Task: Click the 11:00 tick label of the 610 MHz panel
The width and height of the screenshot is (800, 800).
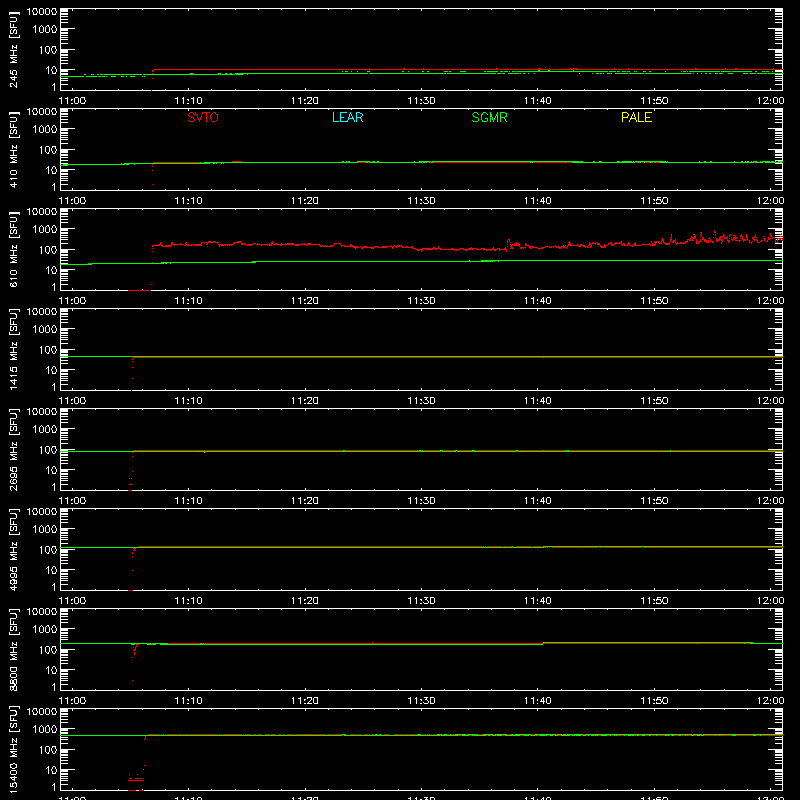Action: (72, 301)
